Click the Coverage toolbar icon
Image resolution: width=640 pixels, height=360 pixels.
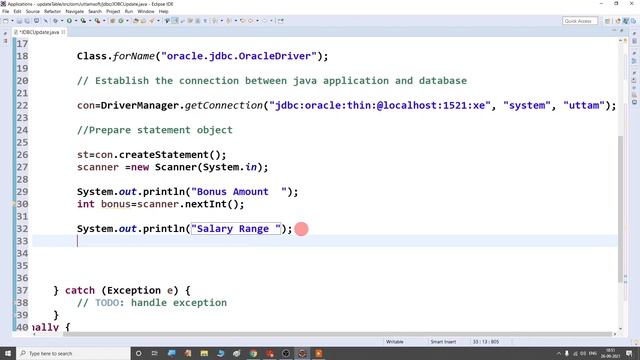[x=83, y=21]
